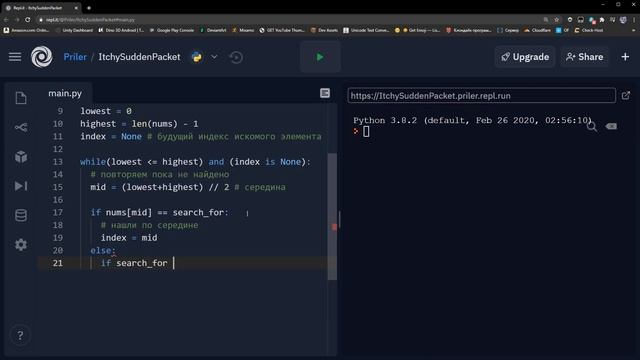Open the Files panel in the sidebar

(21, 98)
